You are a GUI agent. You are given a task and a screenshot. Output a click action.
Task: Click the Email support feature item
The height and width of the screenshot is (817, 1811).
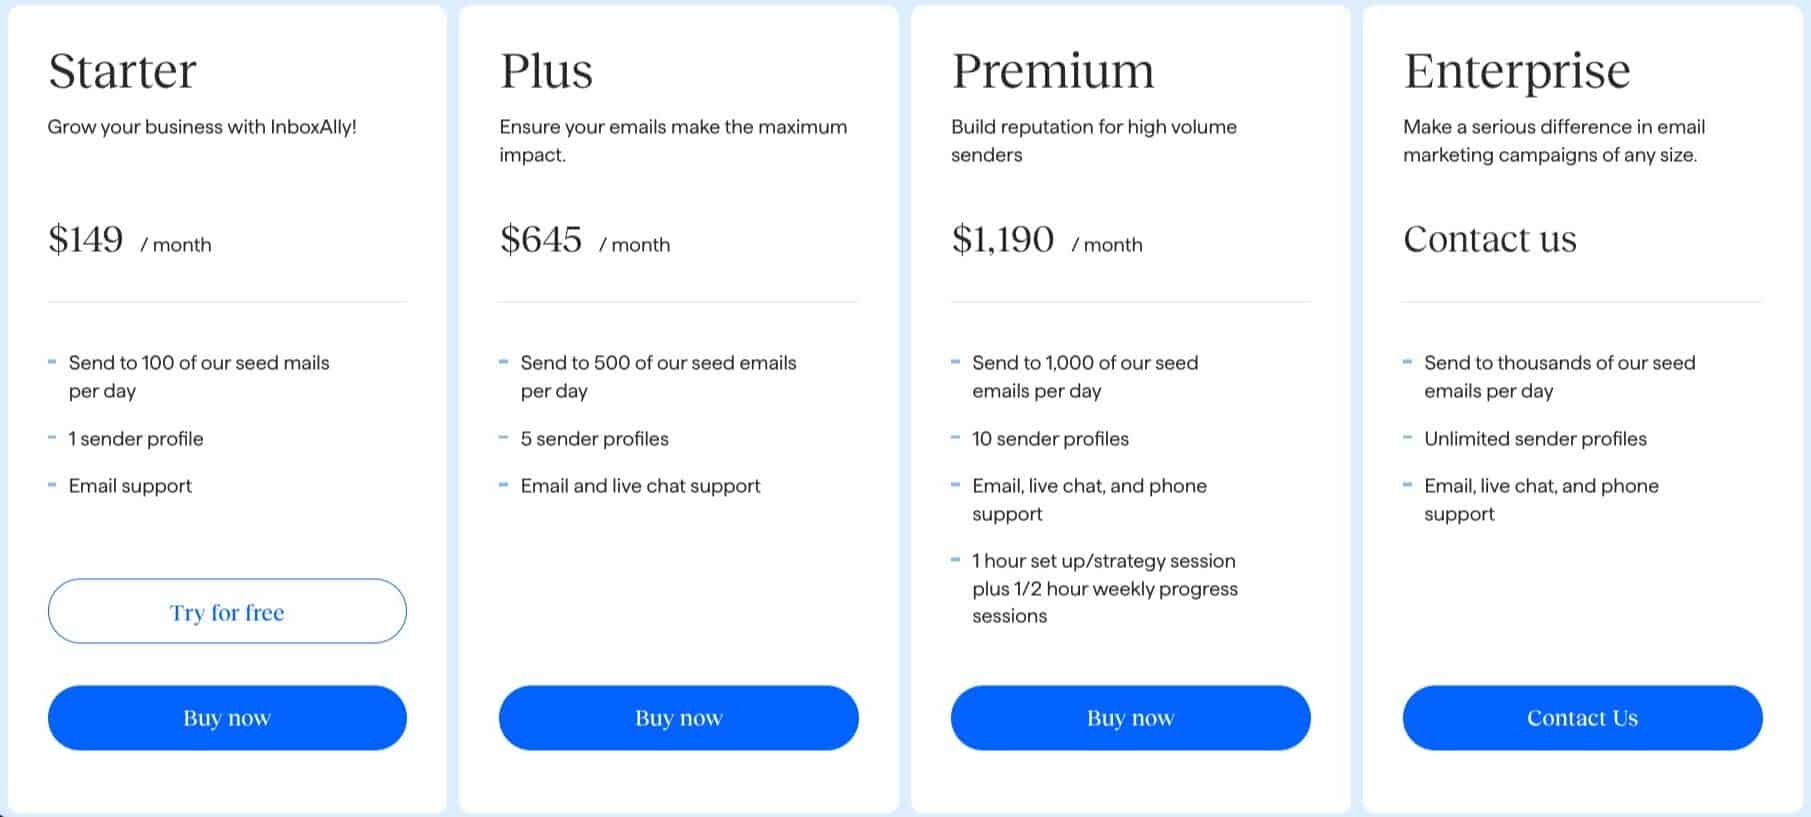pos(129,486)
